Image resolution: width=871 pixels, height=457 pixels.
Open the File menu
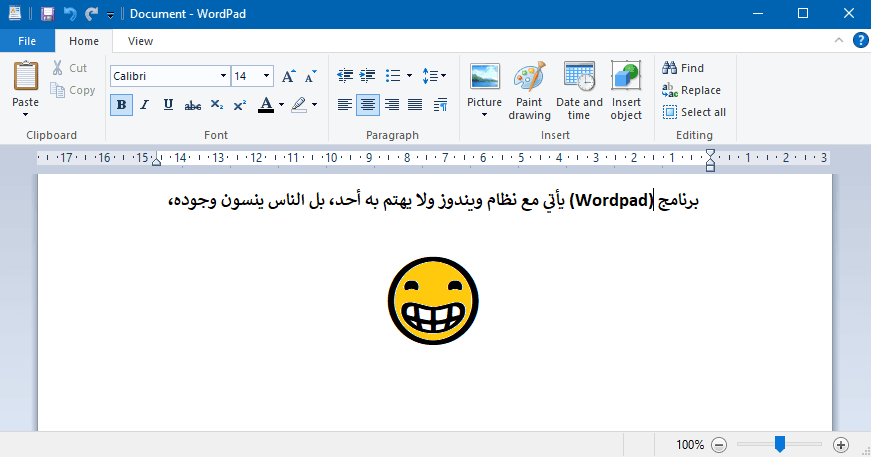click(27, 41)
